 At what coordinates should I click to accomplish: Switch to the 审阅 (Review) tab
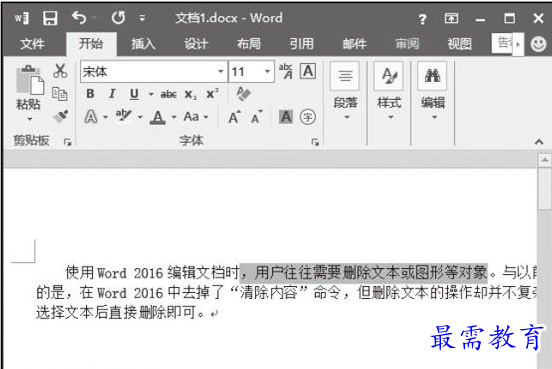click(407, 44)
